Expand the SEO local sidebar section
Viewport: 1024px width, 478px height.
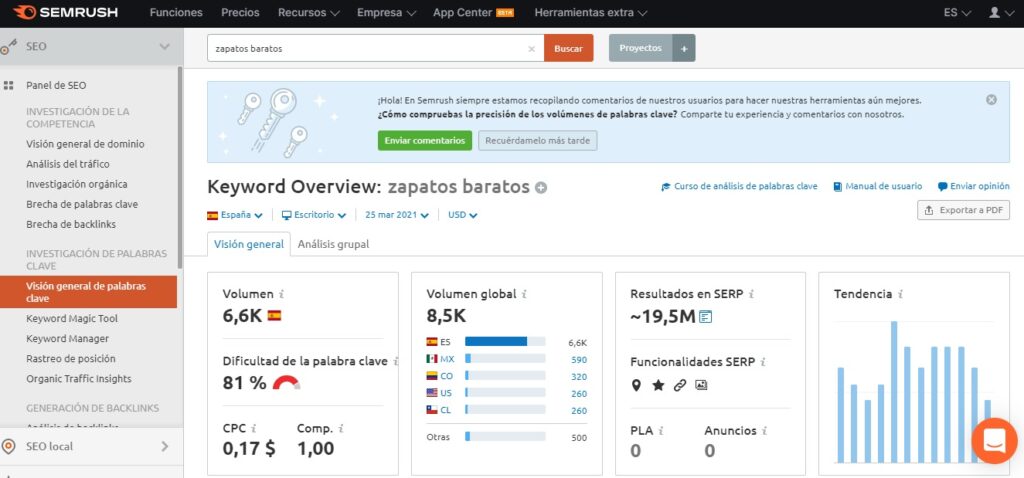point(164,447)
